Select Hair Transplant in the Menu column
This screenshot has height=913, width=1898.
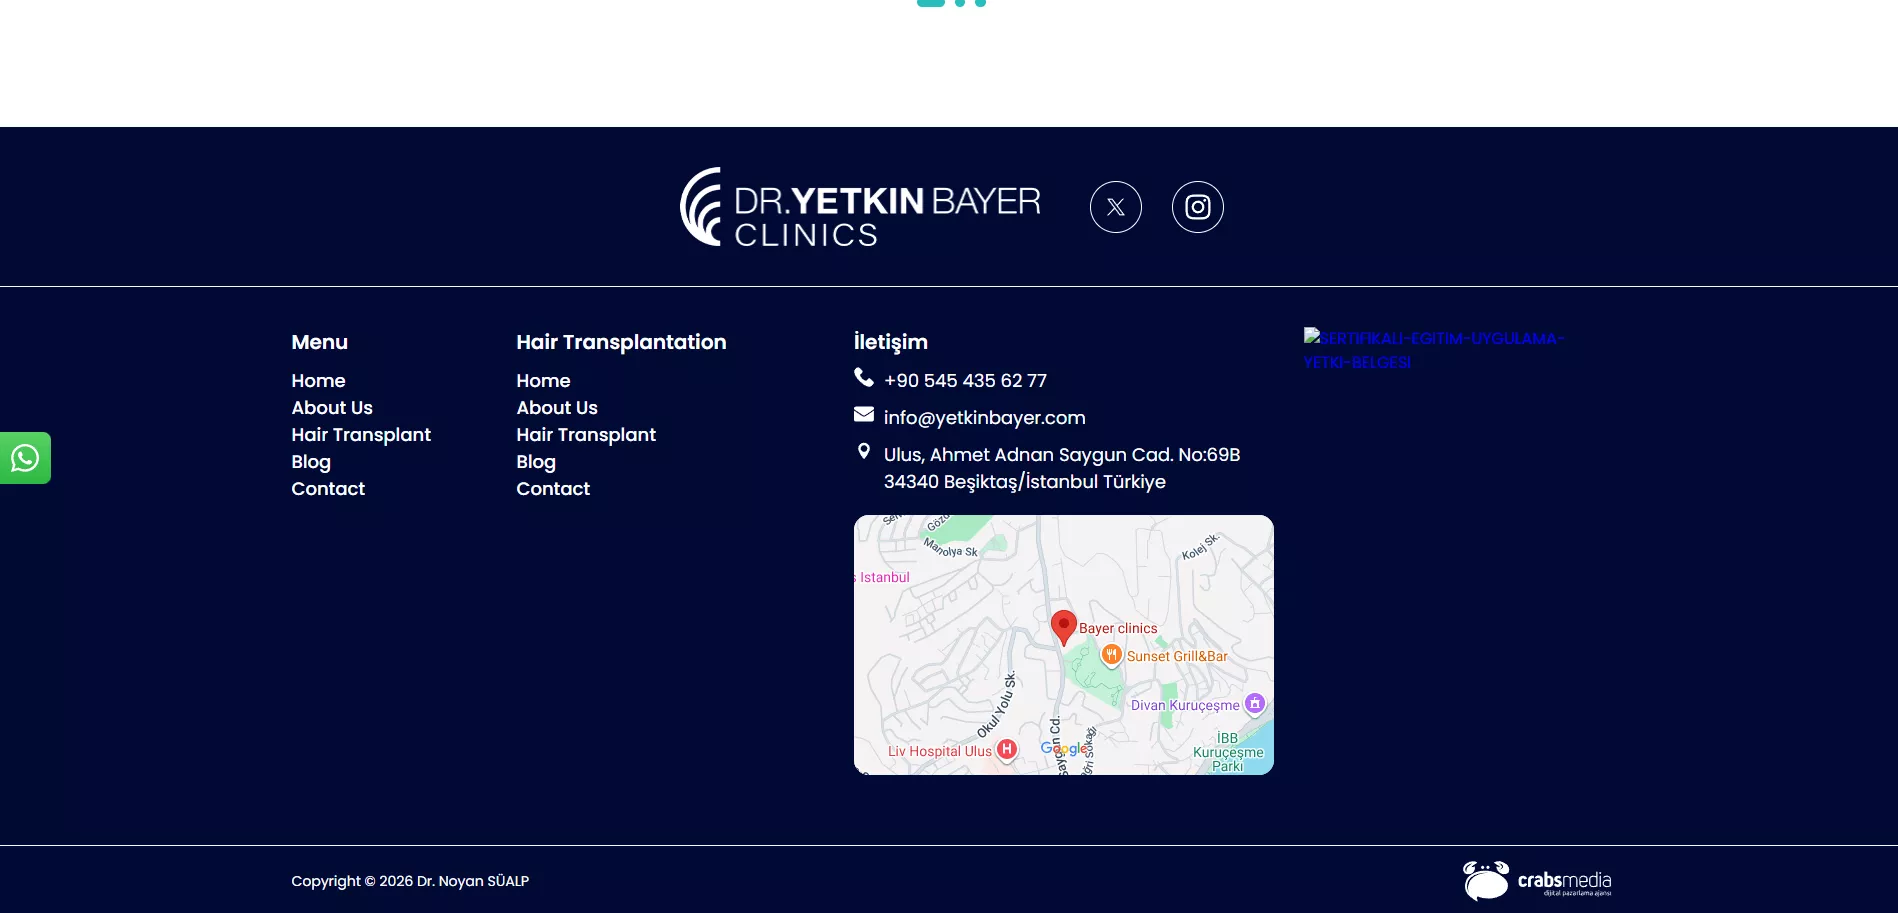tap(361, 435)
